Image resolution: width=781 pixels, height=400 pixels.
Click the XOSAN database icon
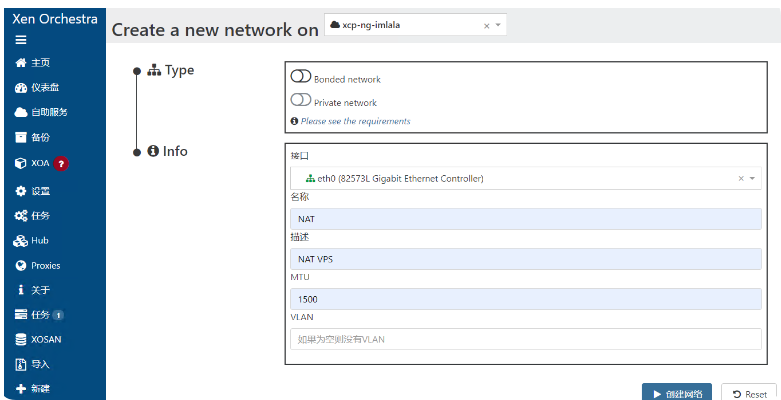[x=20, y=340]
